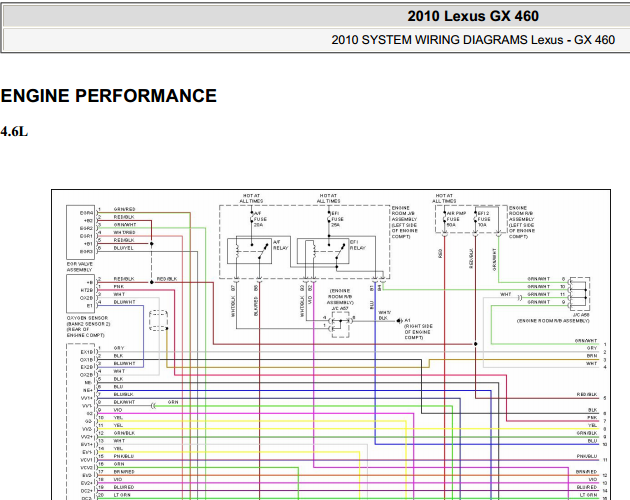Click 'LT GRN' wire label on pin 20
630x500 pixels.
tap(122, 495)
